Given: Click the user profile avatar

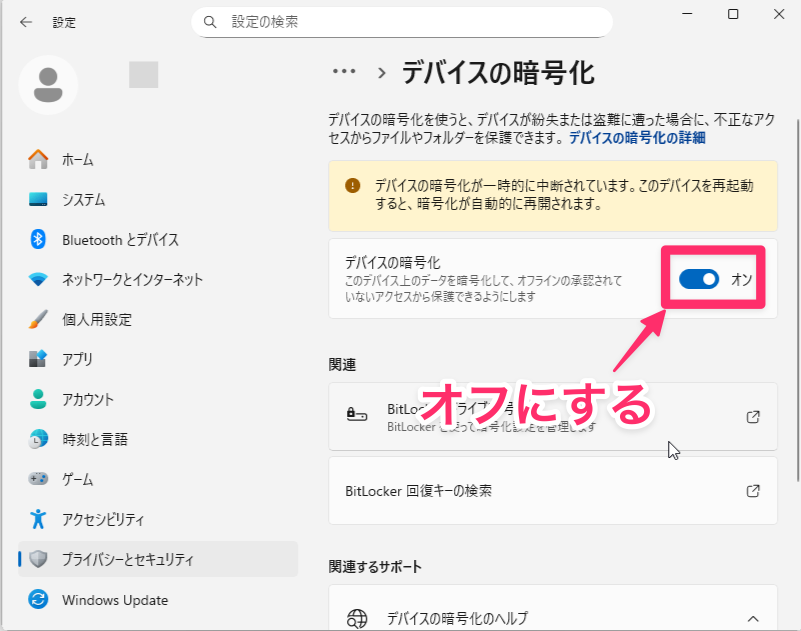Looking at the screenshot, I should tap(48, 86).
